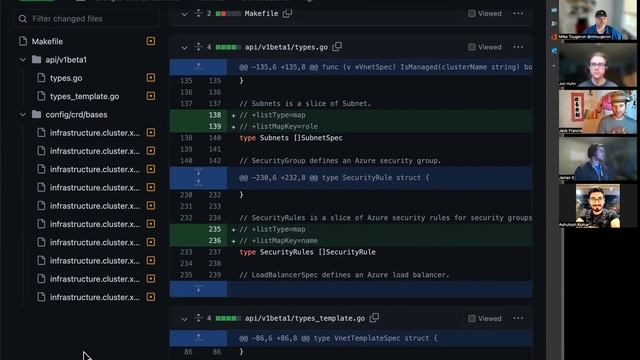Collapse the api/v1beta1 folder
Image resolution: width=640 pixels, height=360 pixels.
(23, 60)
